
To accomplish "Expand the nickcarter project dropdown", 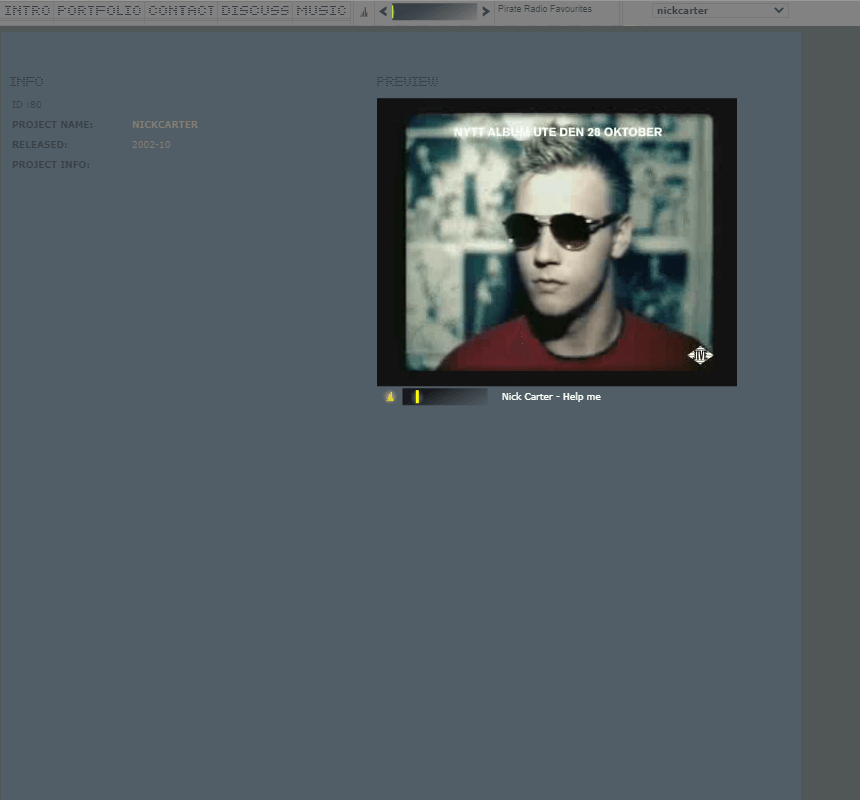I will click(720, 10).
